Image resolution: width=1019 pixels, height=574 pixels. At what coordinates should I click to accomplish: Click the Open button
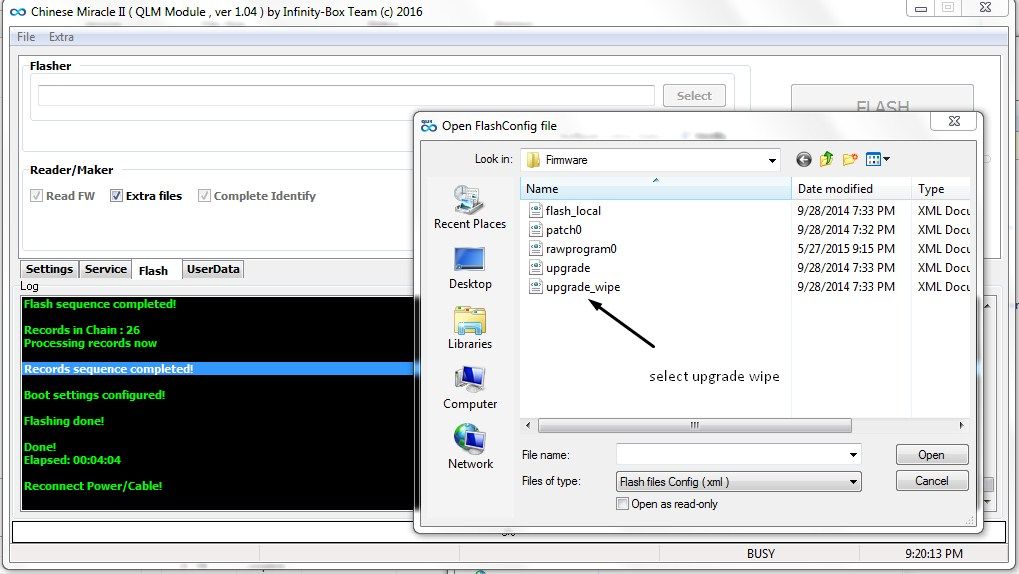coord(931,455)
